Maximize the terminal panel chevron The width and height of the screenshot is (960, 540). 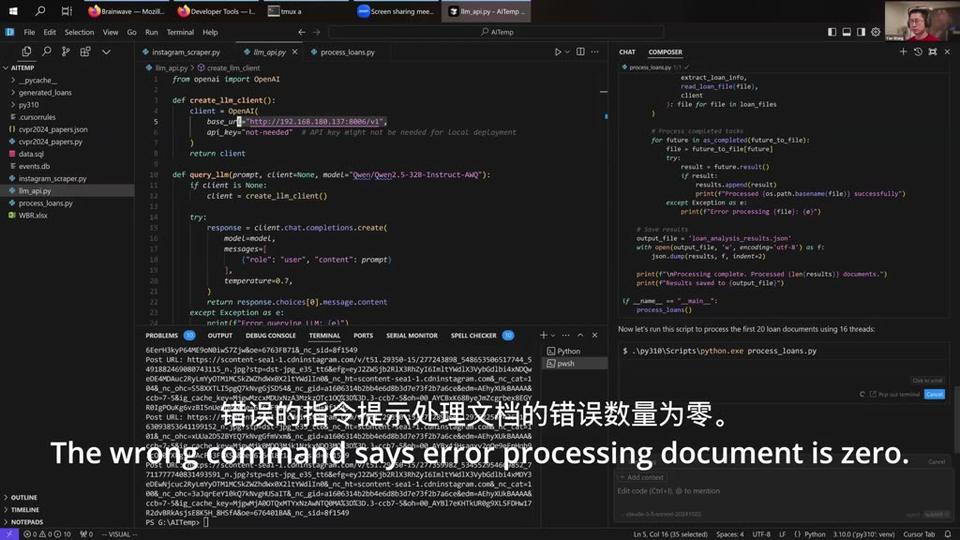coord(580,336)
